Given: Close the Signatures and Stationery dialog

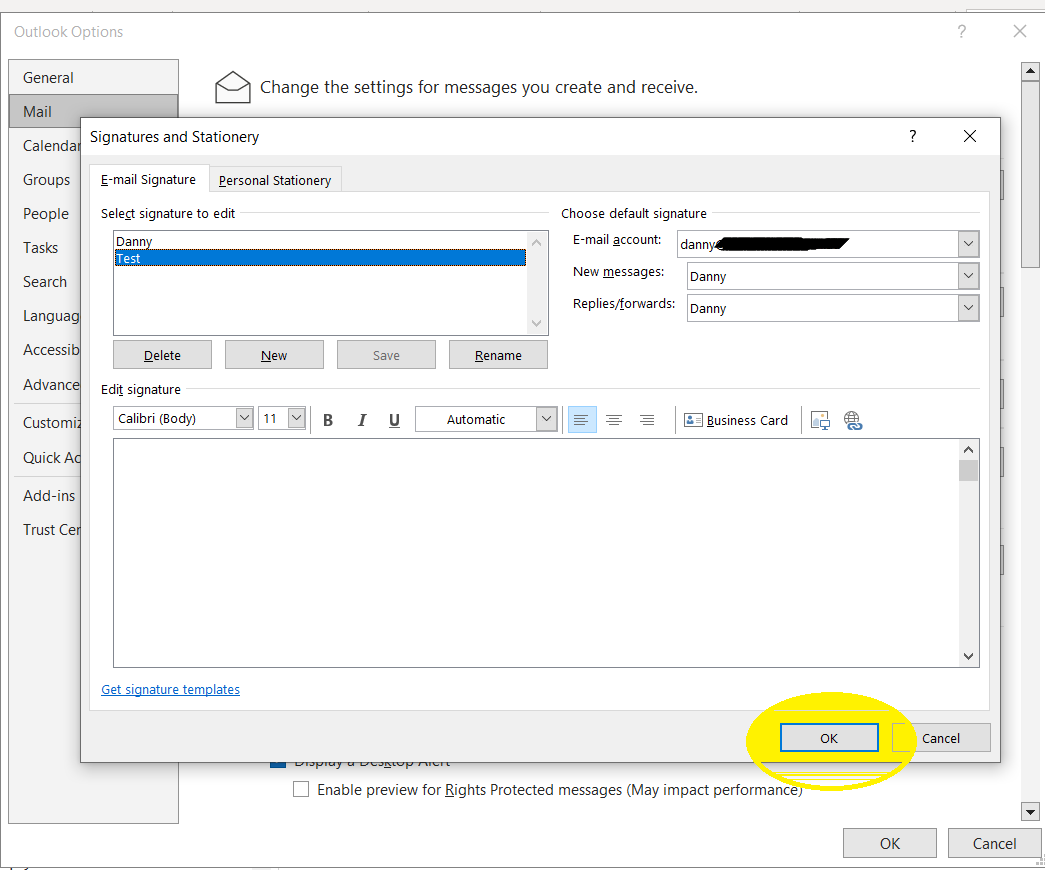Looking at the screenshot, I should (x=970, y=137).
